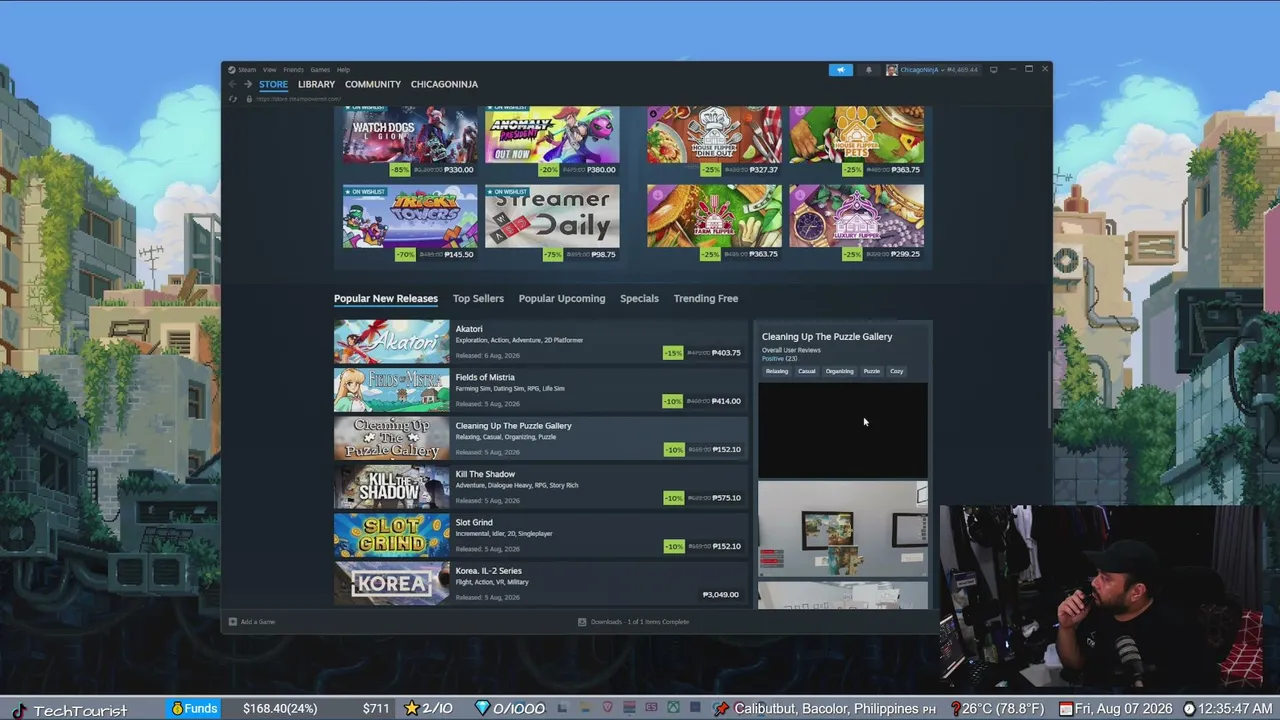Open the Slot Grind list entry

coord(540,535)
